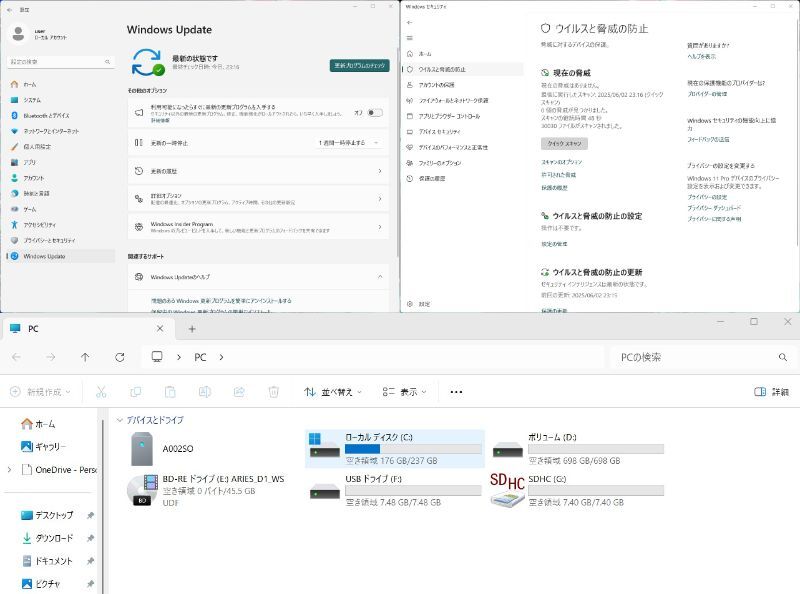Open Windows Insider Program row
Screen dimensions: 800x594
(258, 227)
